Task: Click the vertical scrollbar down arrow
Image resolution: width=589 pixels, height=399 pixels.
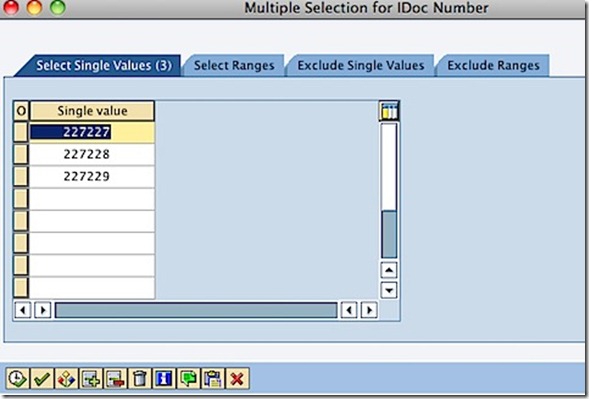Action: [x=389, y=290]
